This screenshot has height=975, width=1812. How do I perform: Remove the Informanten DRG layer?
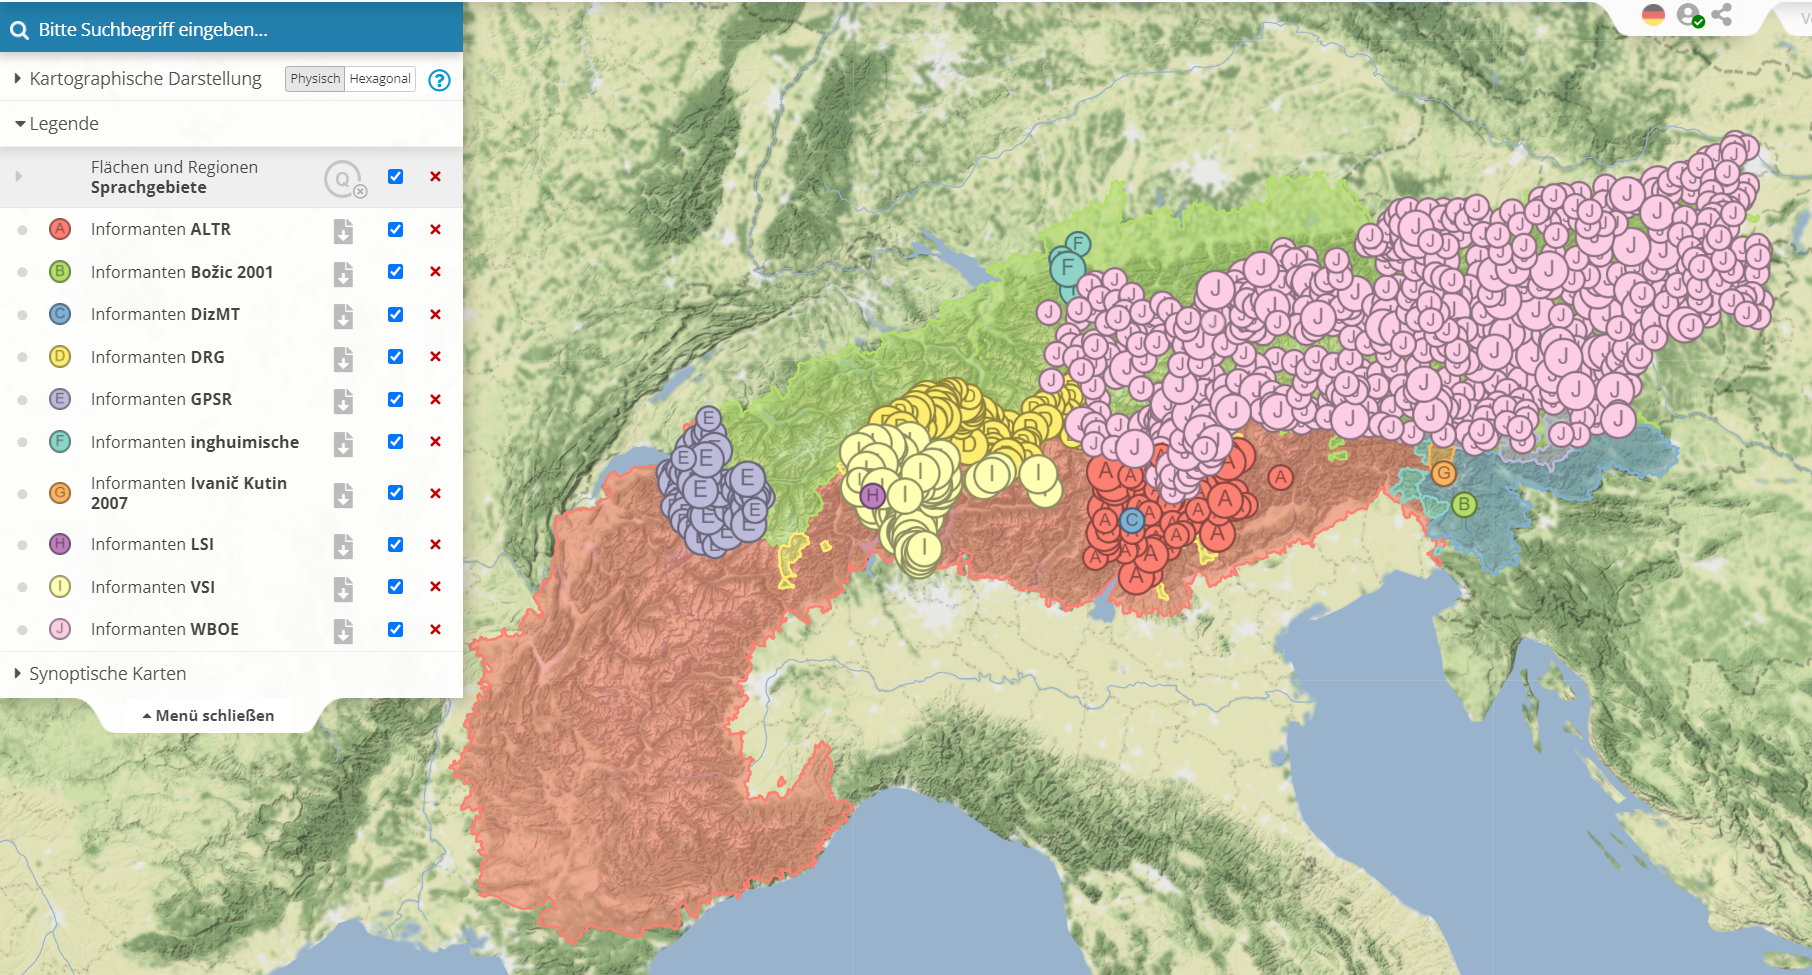click(435, 357)
